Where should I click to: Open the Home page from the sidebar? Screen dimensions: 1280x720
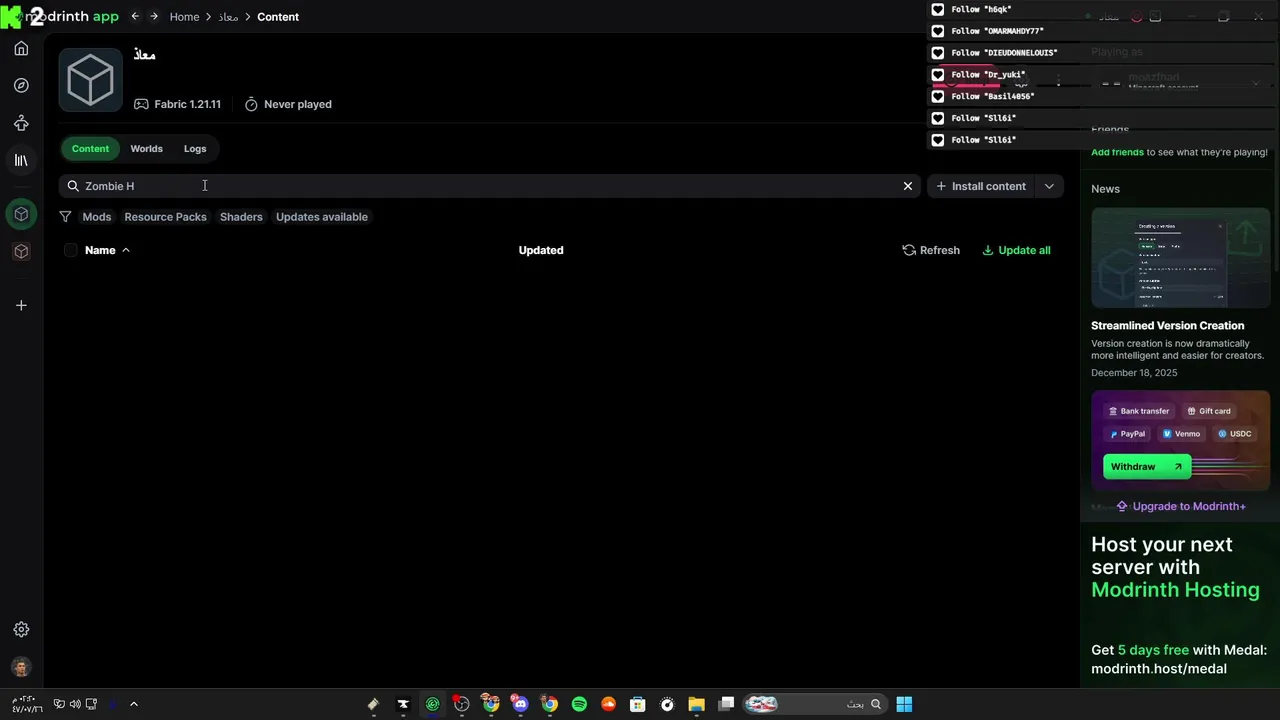[x=21, y=48]
